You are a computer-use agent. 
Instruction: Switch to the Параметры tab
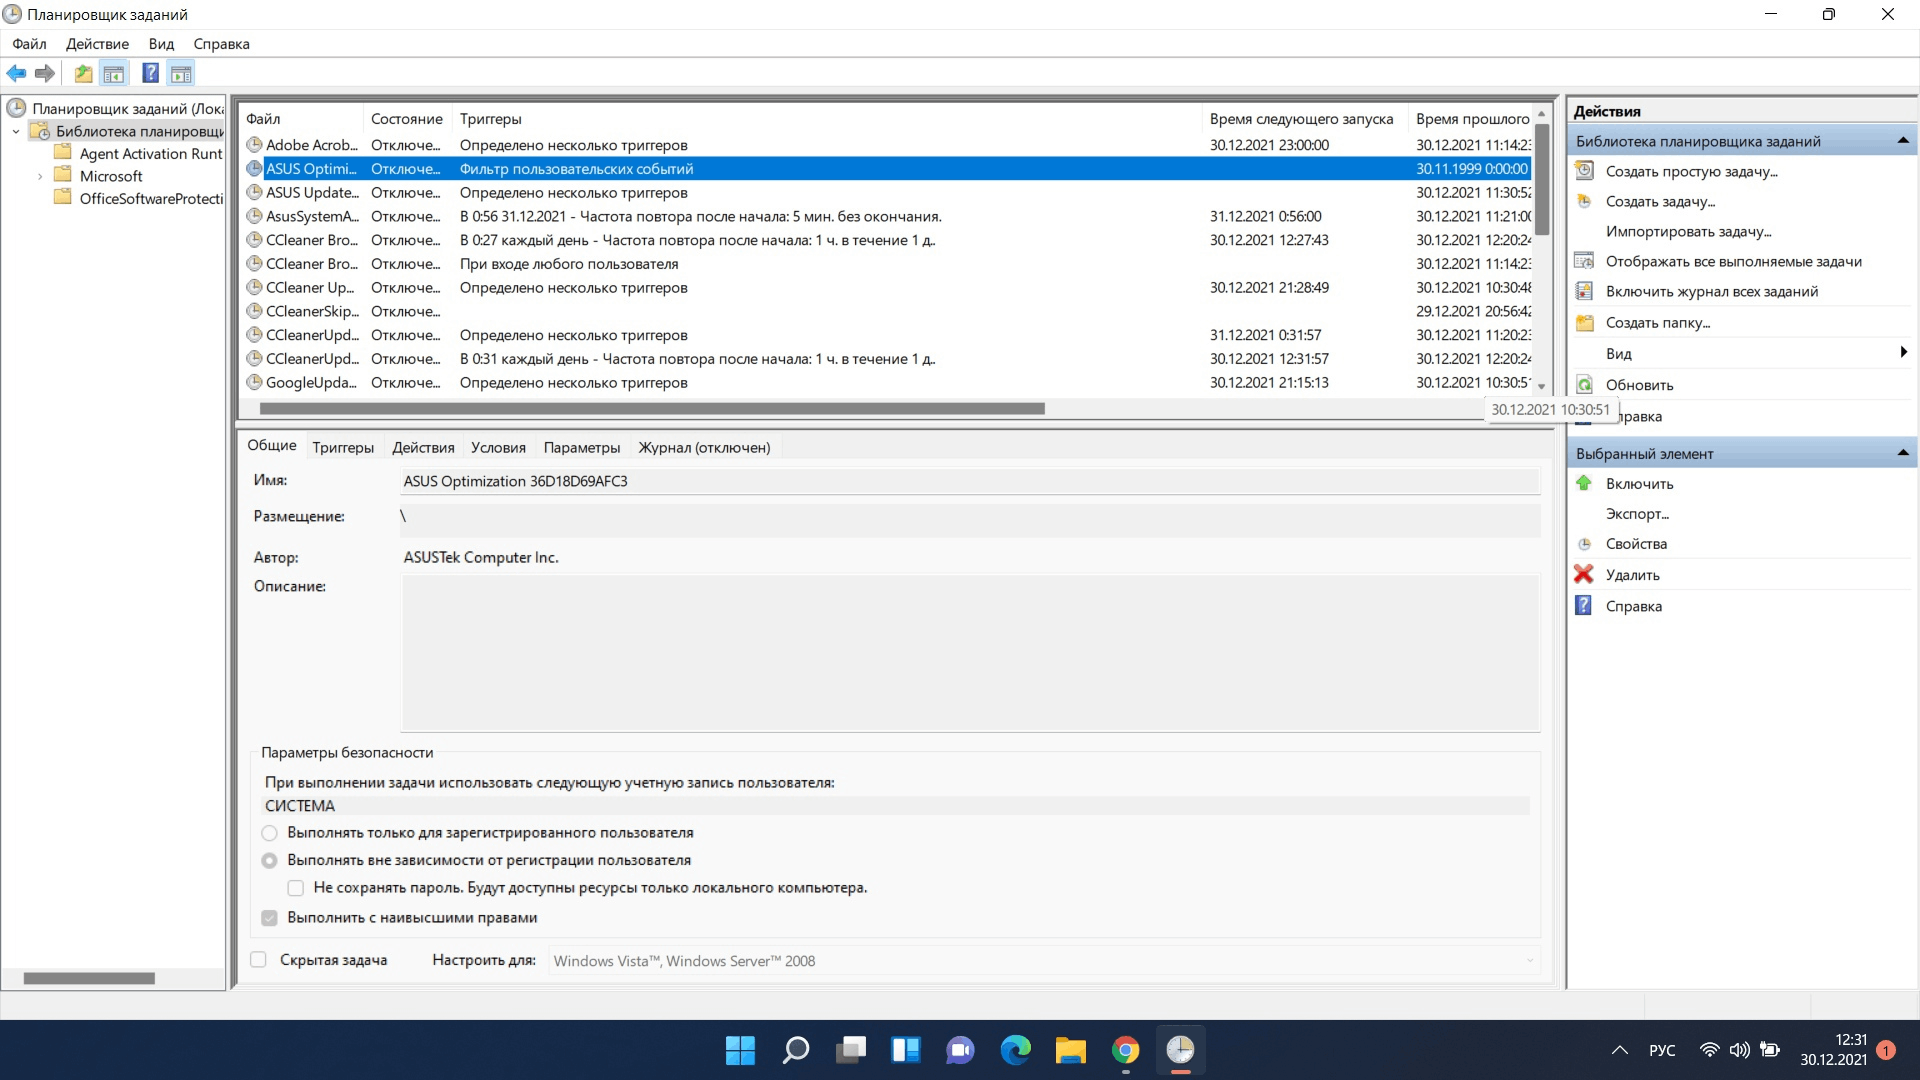[x=582, y=447]
